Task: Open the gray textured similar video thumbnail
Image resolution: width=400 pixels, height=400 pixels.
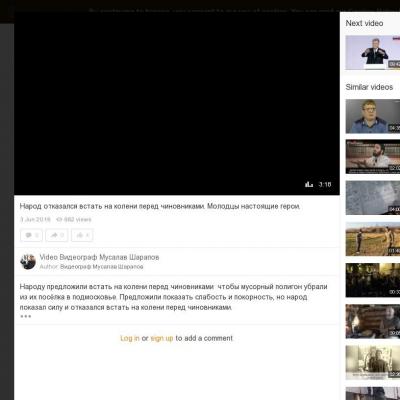Action: pyautogui.click(x=373, y=198)
